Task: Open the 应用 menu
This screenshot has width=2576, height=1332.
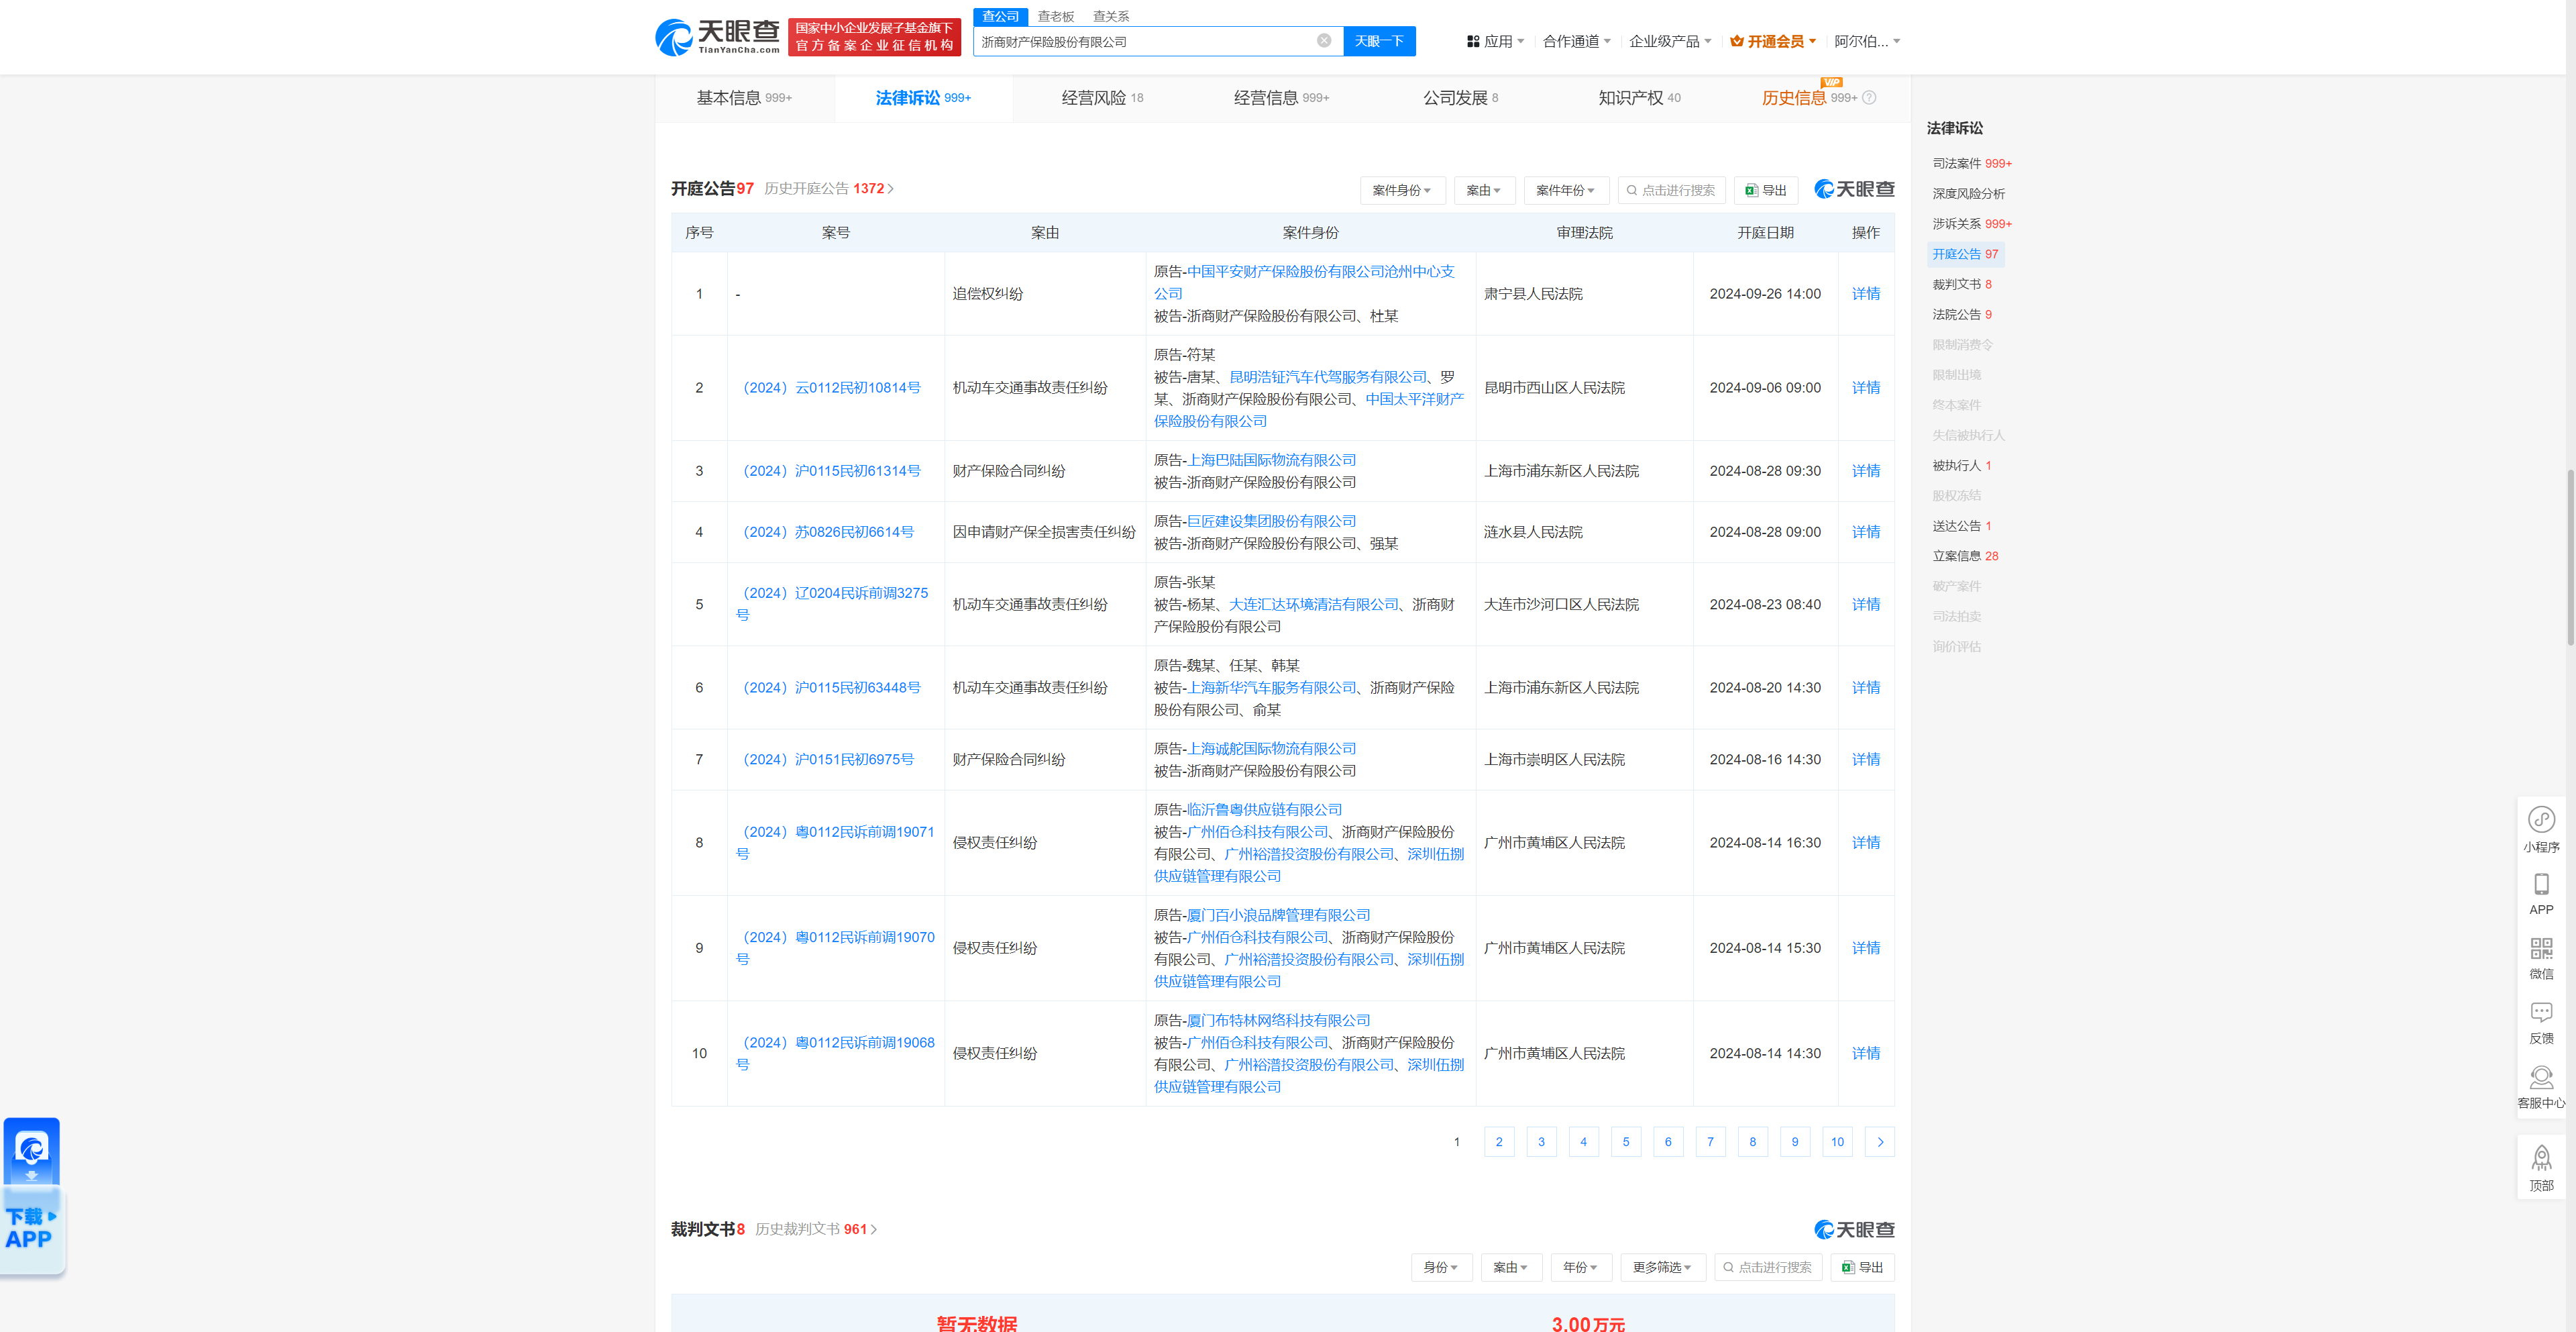Action: pos(1495,41)
